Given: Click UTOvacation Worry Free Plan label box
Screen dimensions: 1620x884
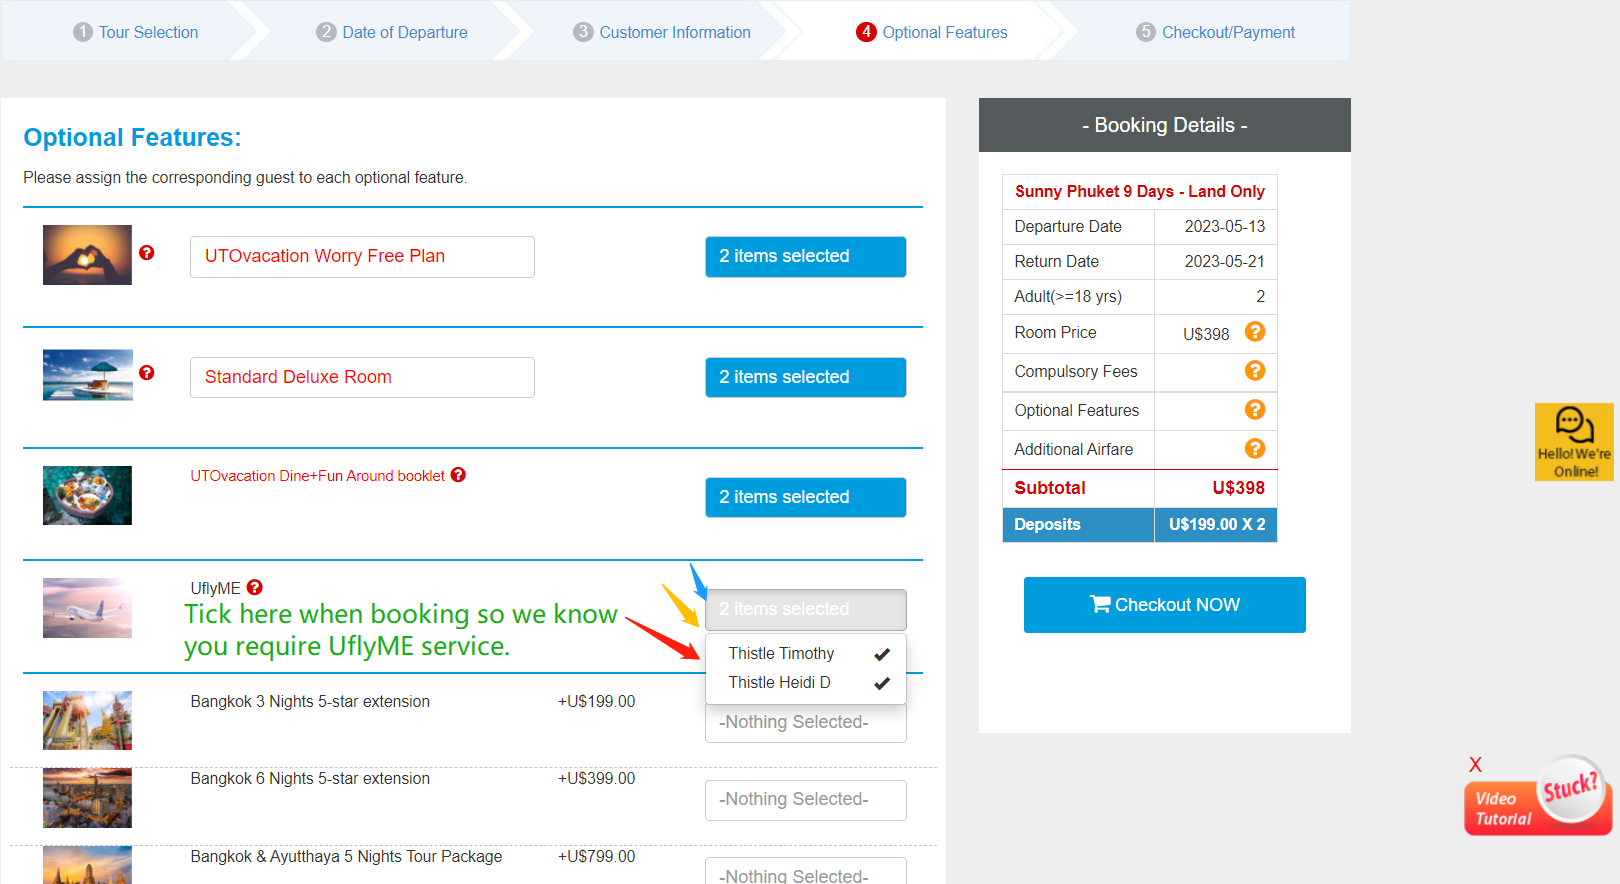Looking at the screenshot, I should pos(362,257).
